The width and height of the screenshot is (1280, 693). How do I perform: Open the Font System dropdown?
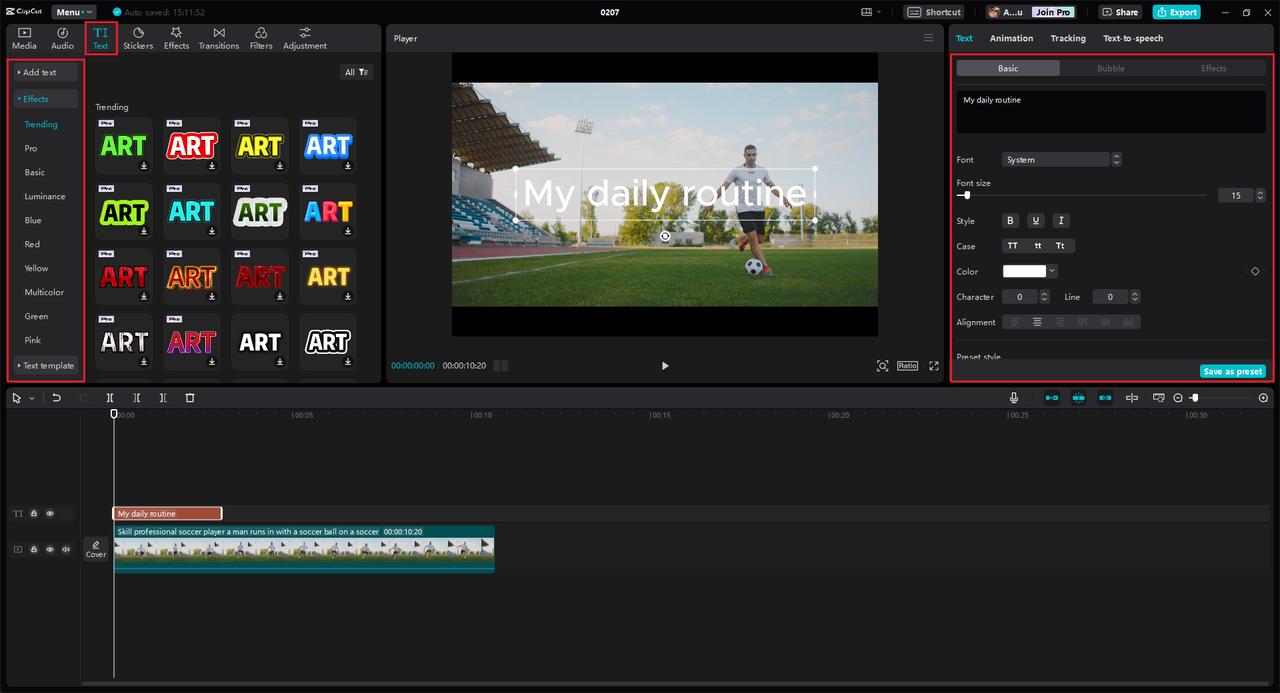(x=1061, y=160)
